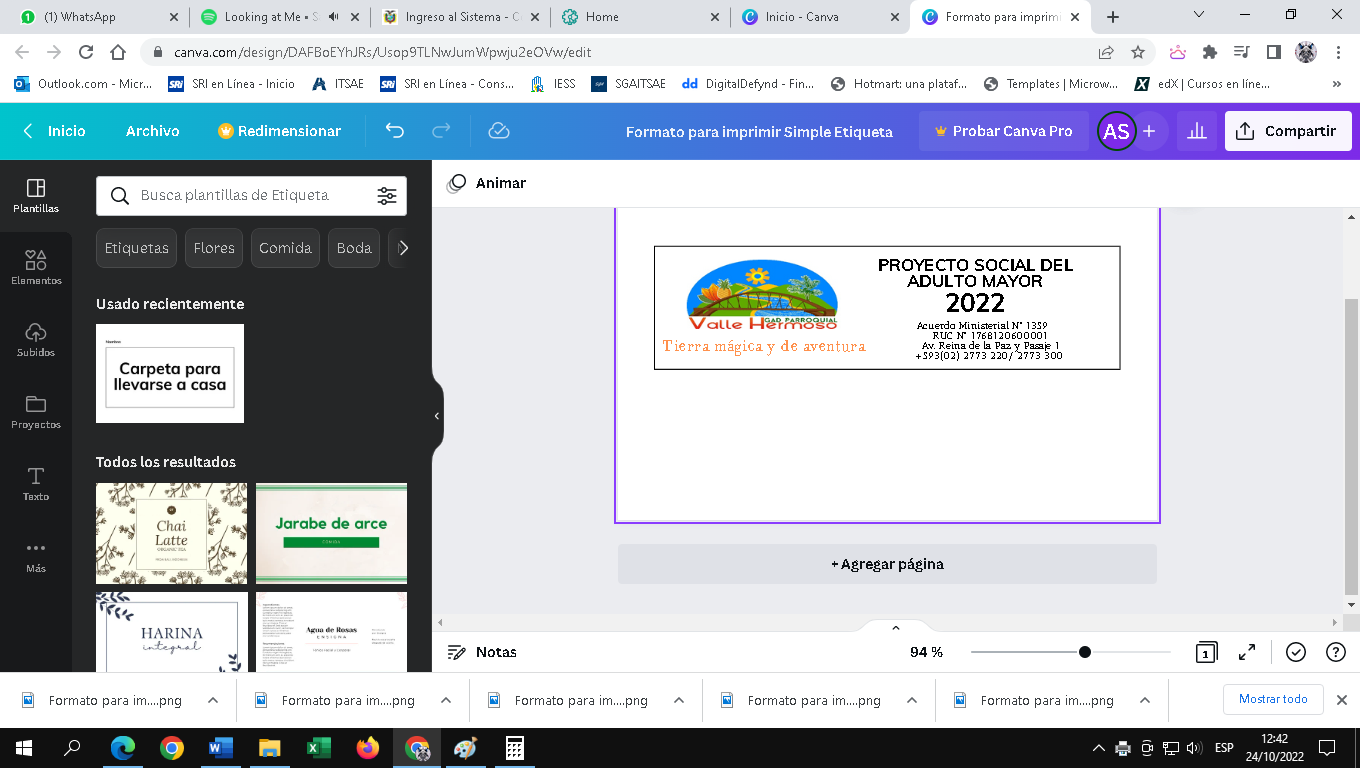1360x768 pixels.
Task: Open the Elementos sidebar panel
Action: point(36,267)
